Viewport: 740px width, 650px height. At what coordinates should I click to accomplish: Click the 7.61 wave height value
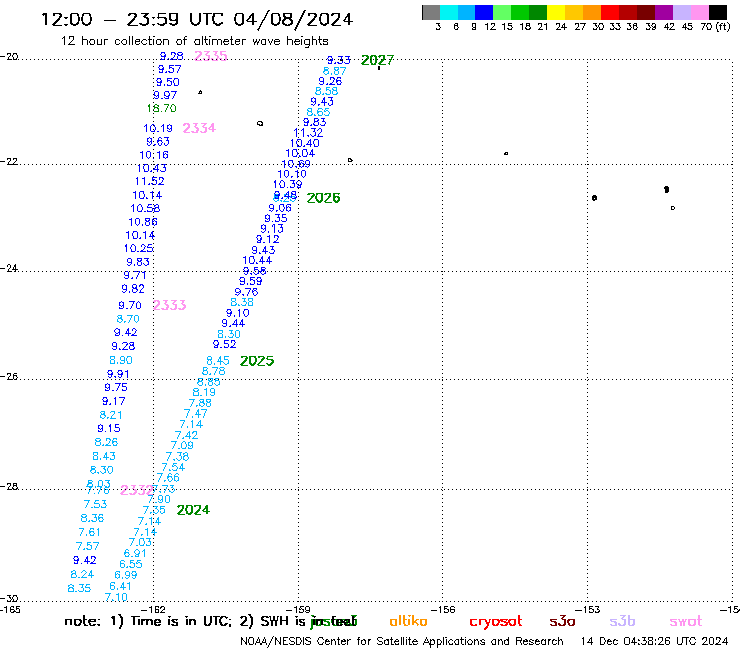pos(90,532)
